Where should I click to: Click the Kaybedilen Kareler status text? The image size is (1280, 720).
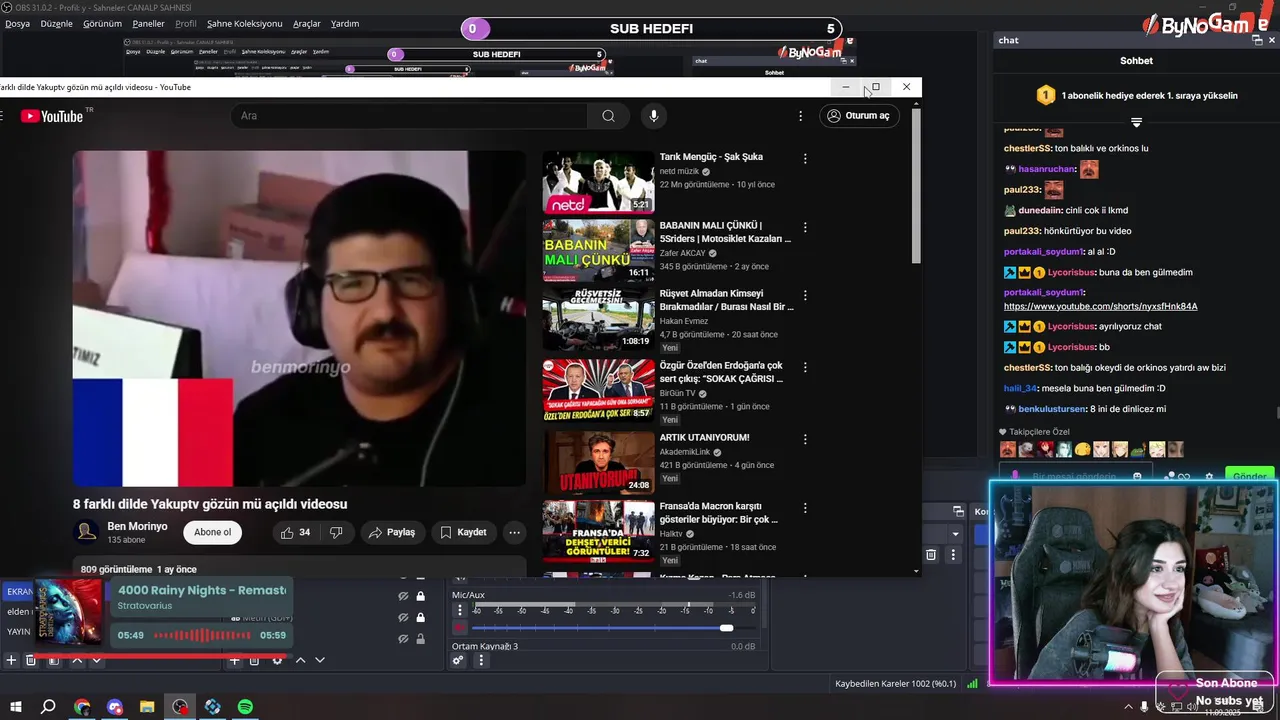(x=895, y=684)
